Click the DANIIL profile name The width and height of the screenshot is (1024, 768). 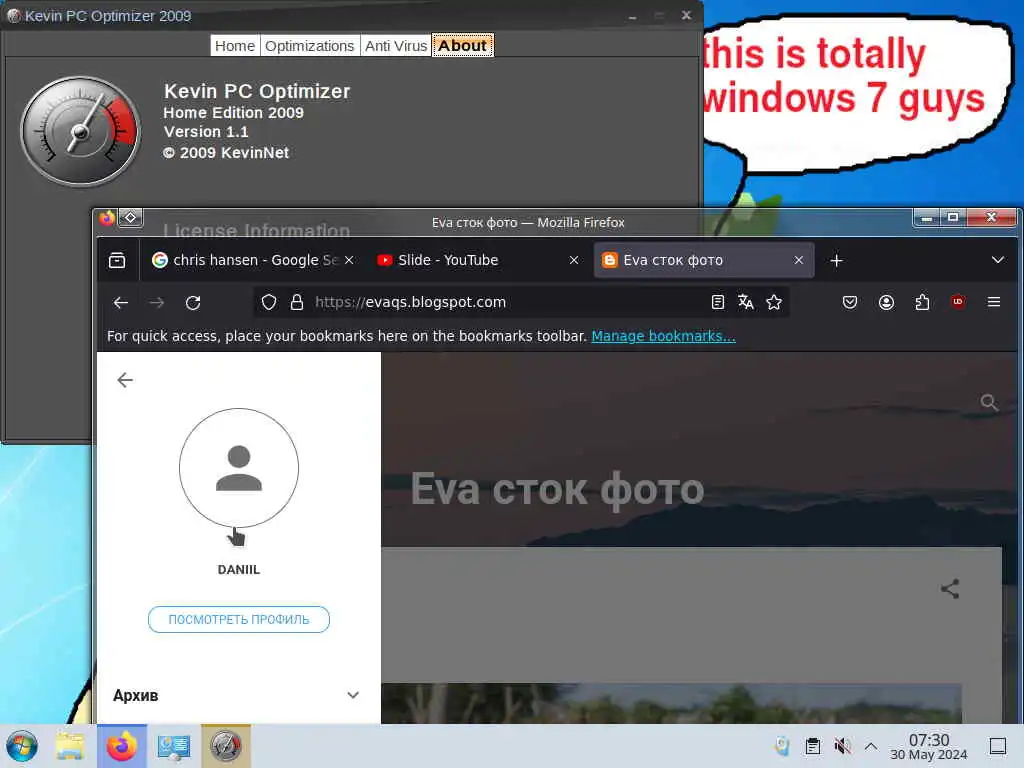pyautogui.click(x=239, y=569)
